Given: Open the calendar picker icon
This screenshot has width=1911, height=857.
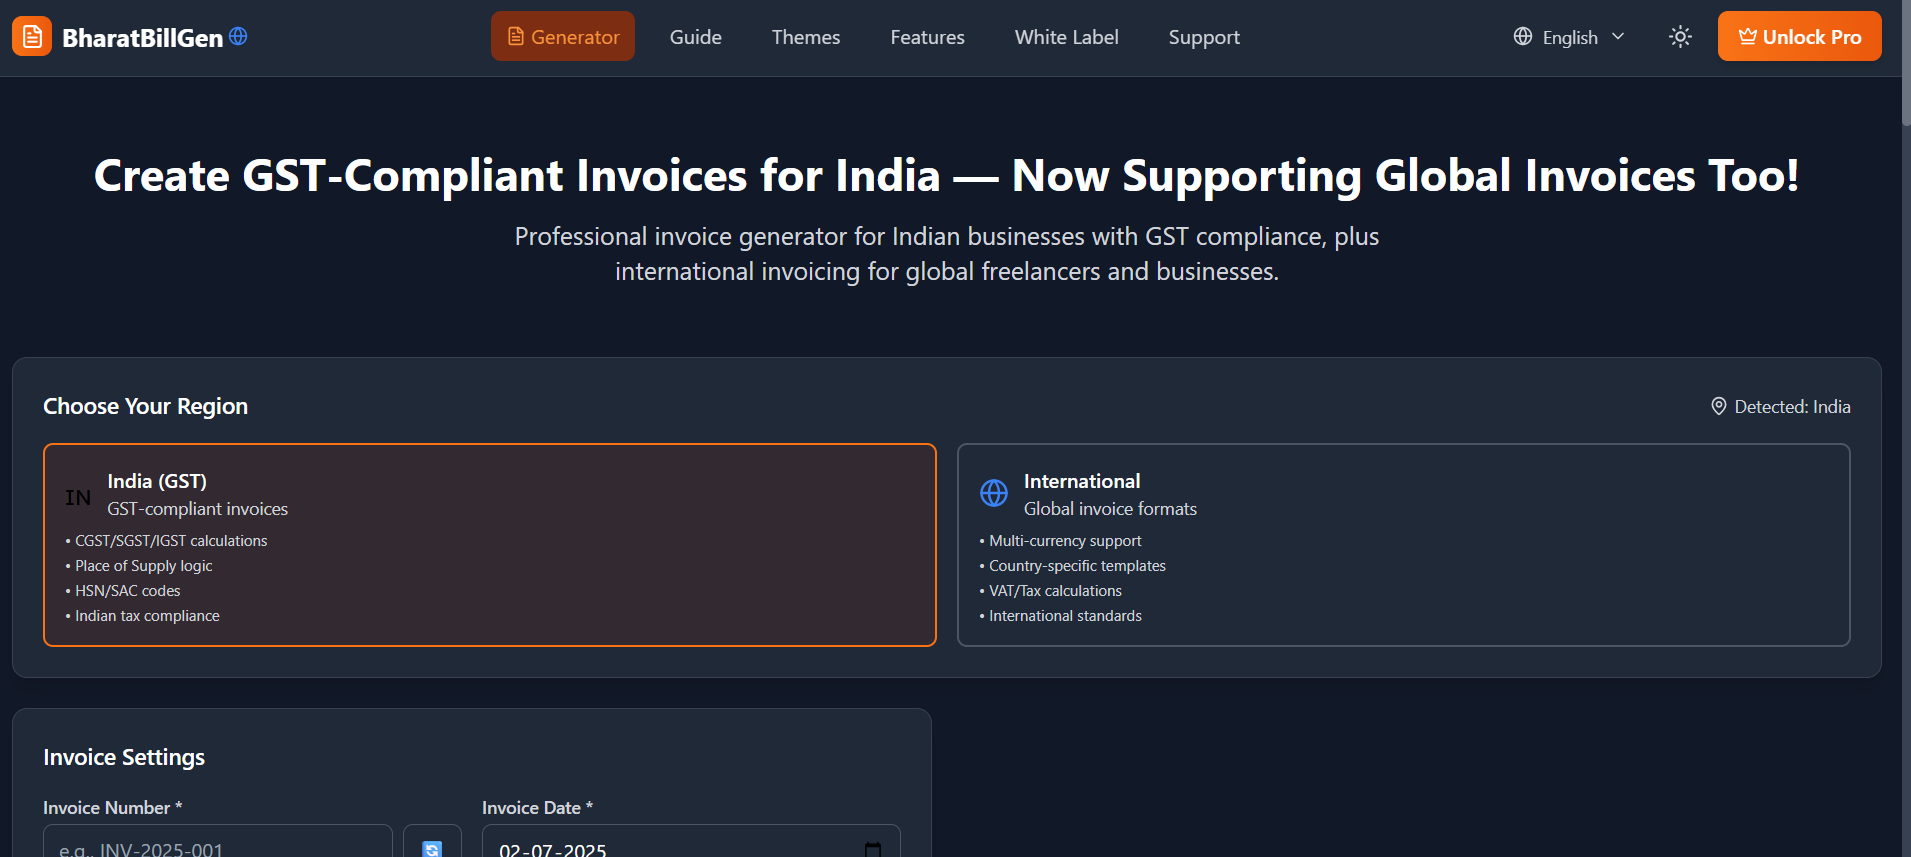Looking at the screenshot, I should pyautogui.click(x=873, y=849).
